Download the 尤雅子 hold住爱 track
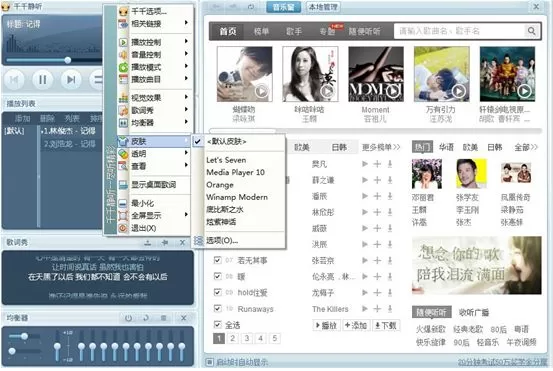553x371 pixels. [390, 292]
